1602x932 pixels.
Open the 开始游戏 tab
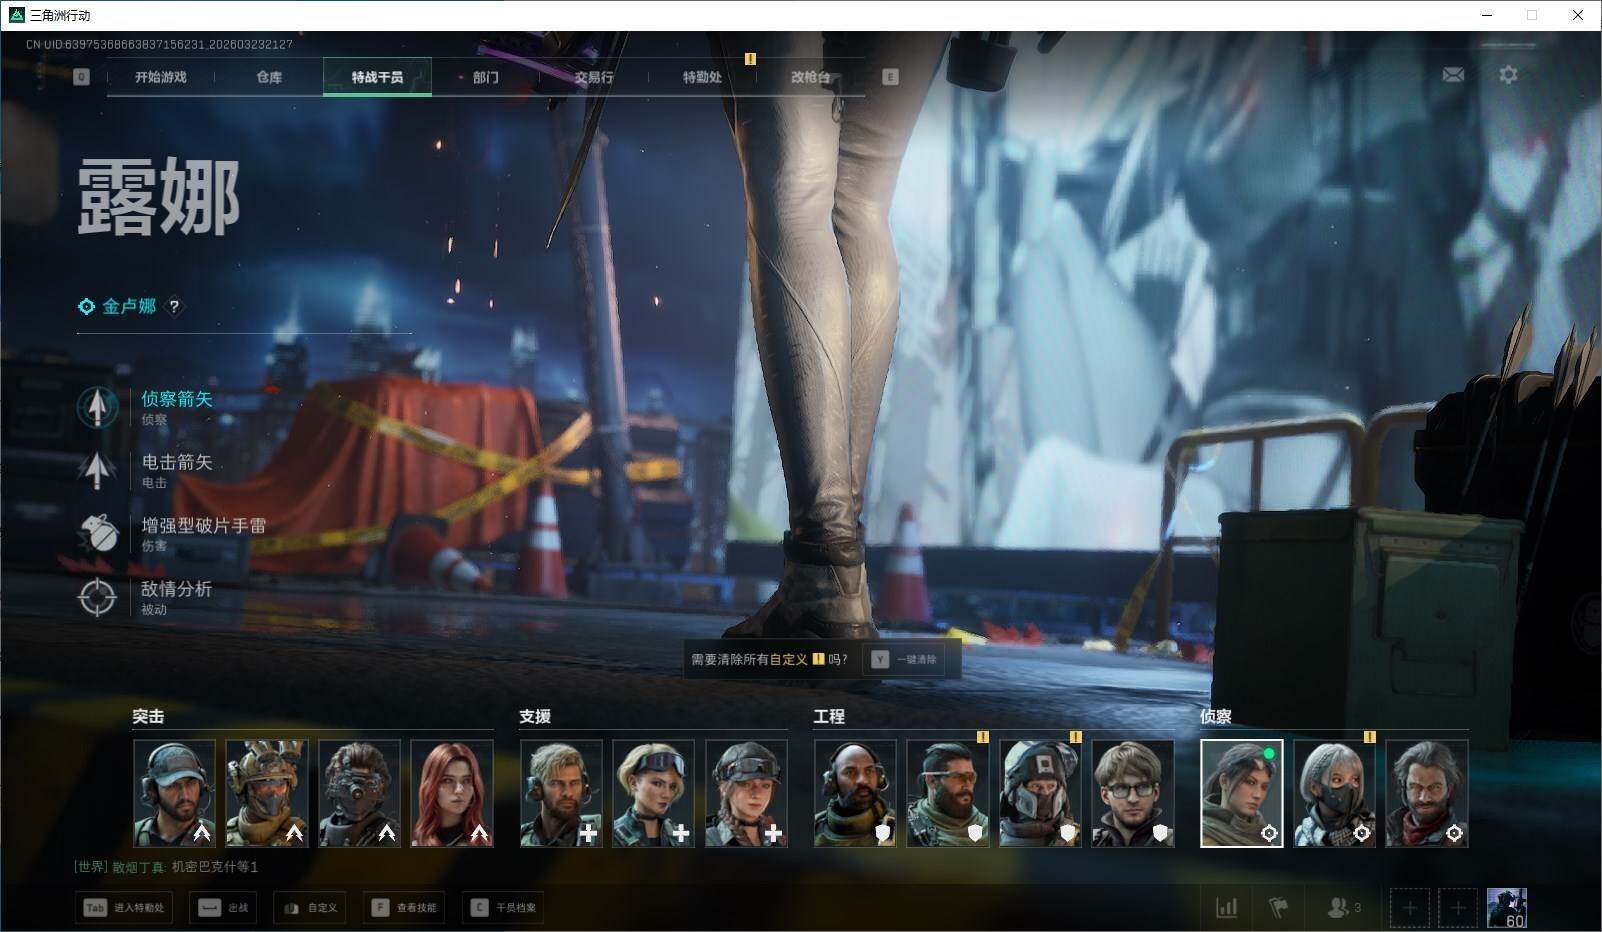click(x=161, y=77)
